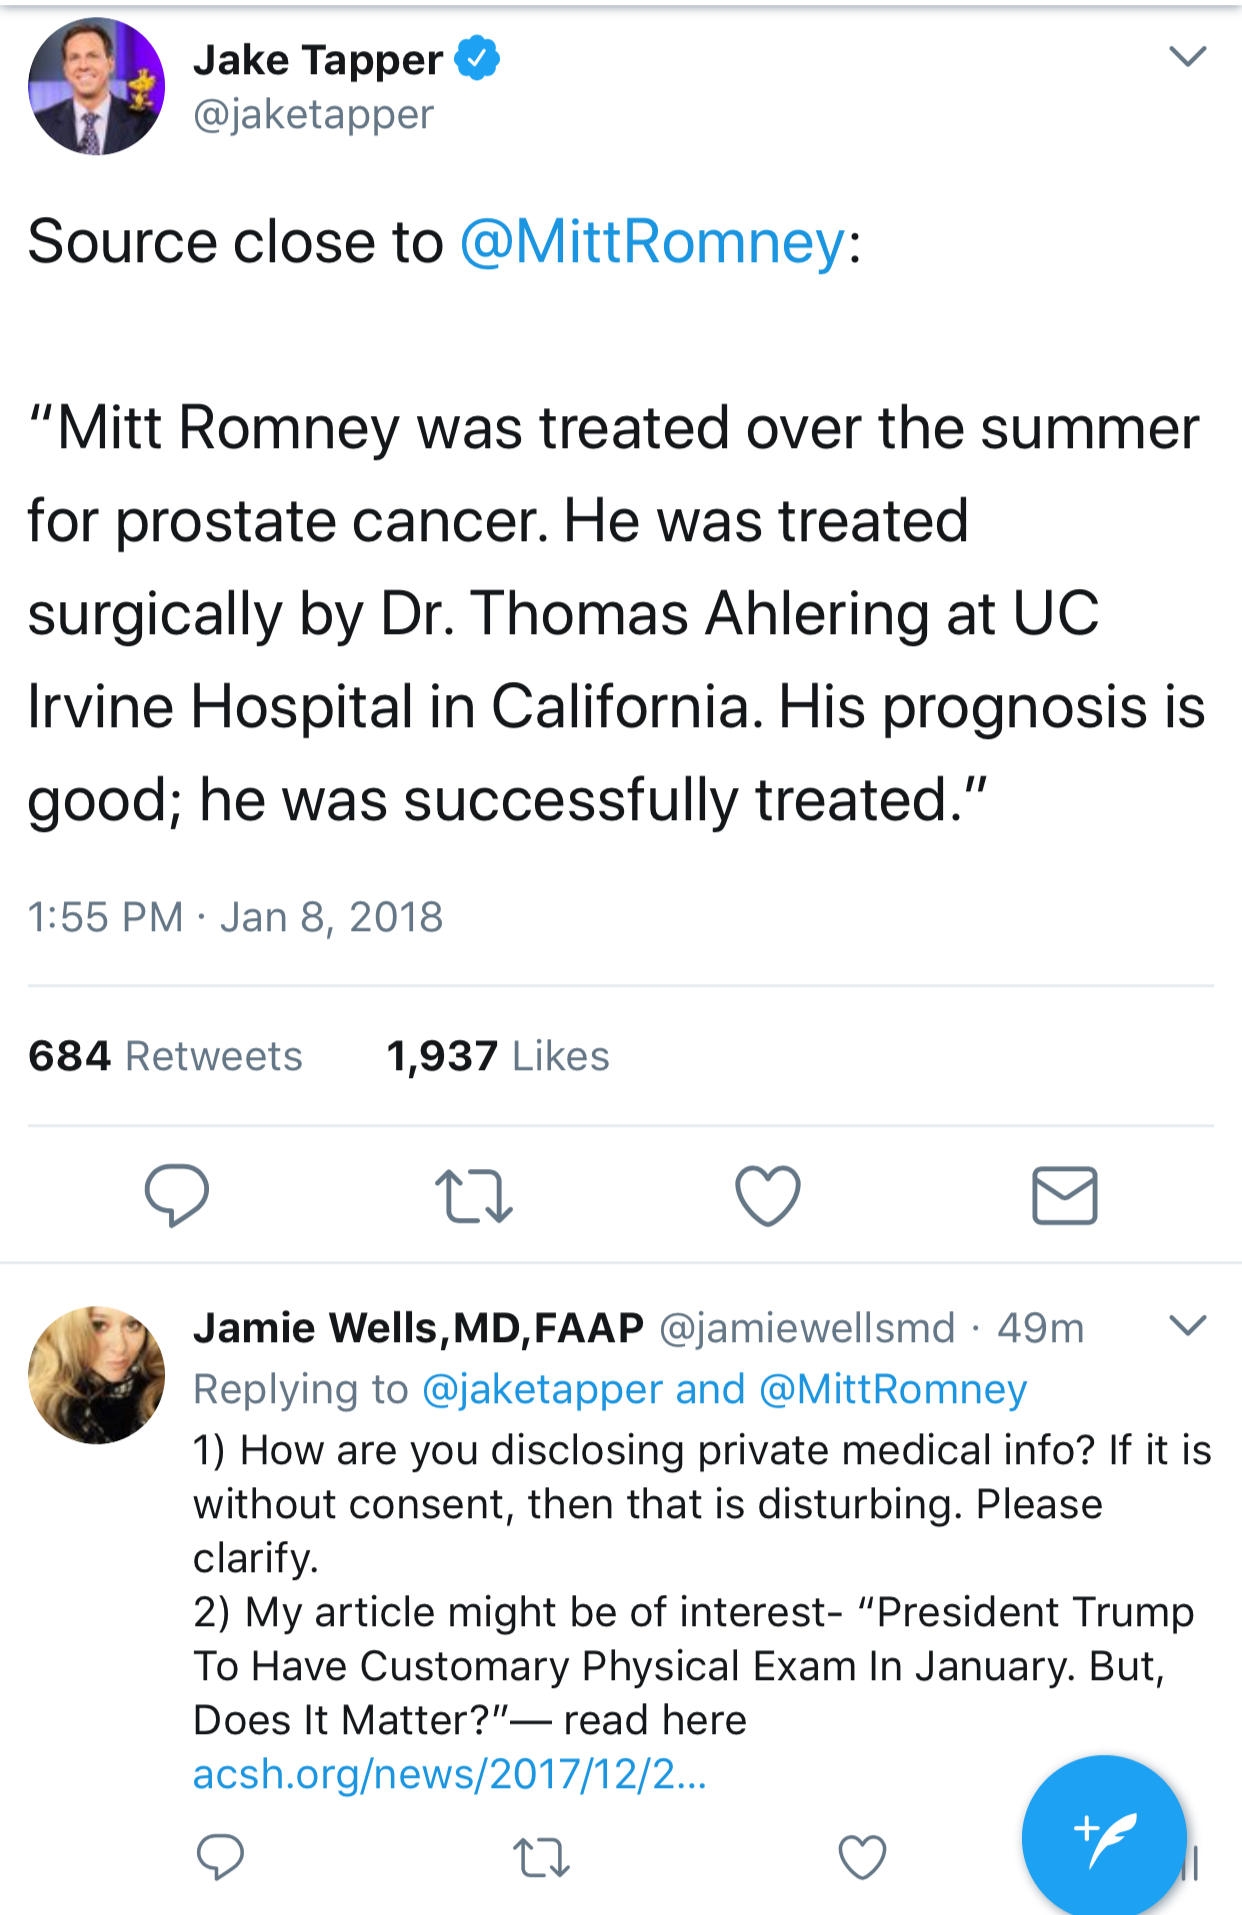
Task: Tap Jamie Wells,MD,FAAP display name
Action: 418,1328
